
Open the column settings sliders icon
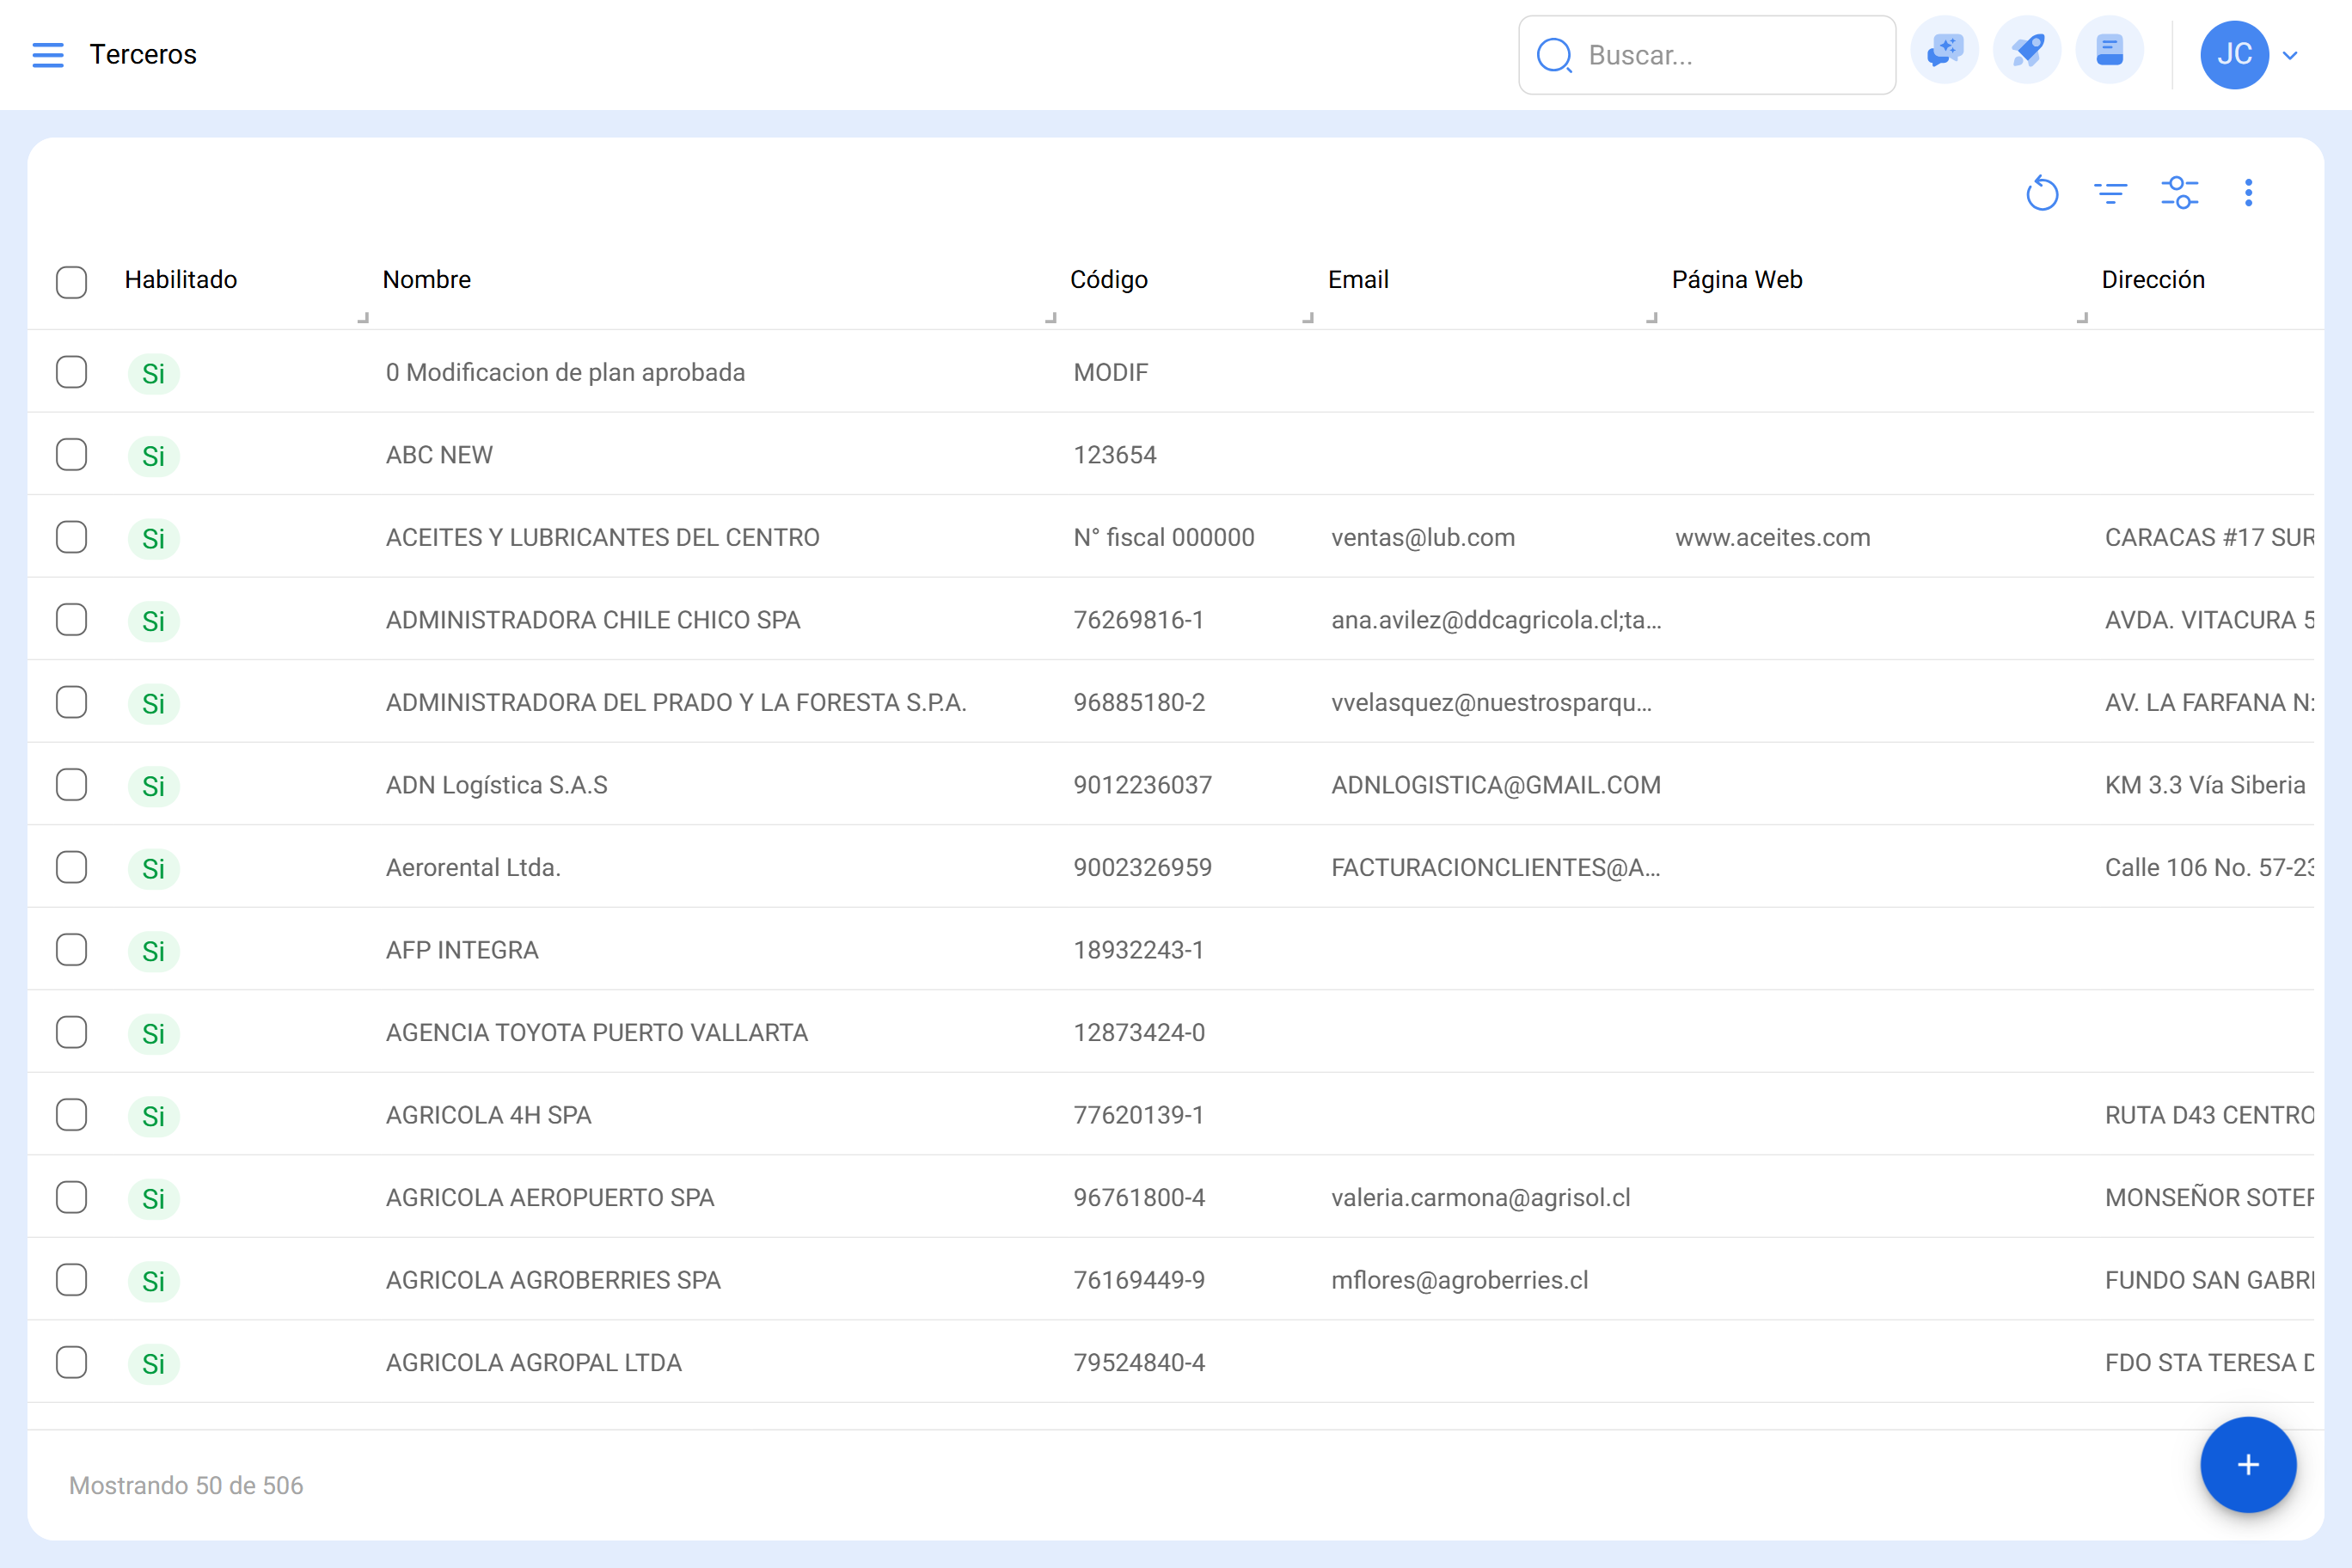(x=2179, y=193)
